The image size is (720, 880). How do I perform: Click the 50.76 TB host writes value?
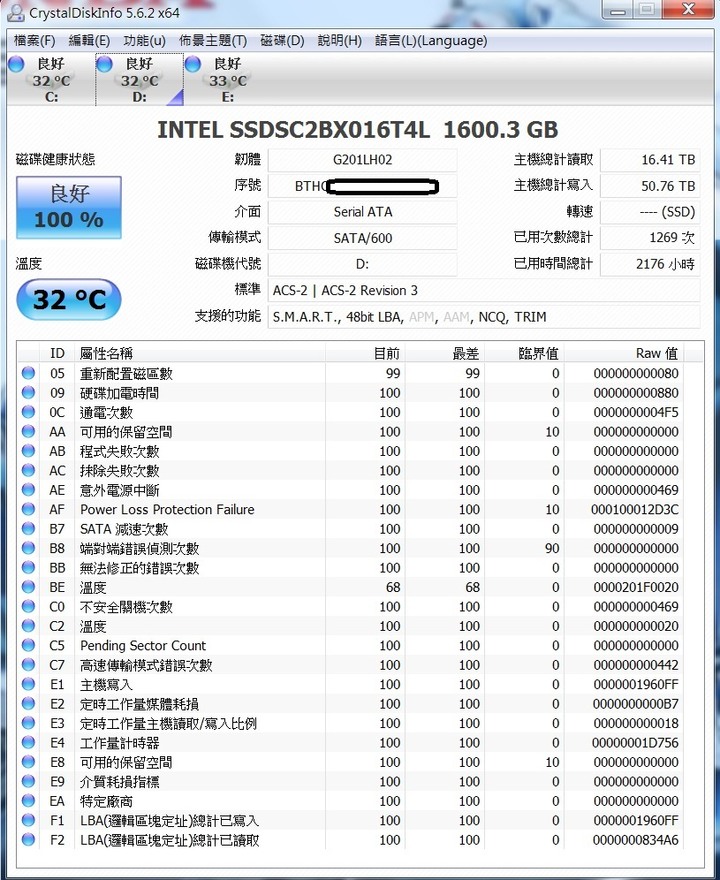650,186
